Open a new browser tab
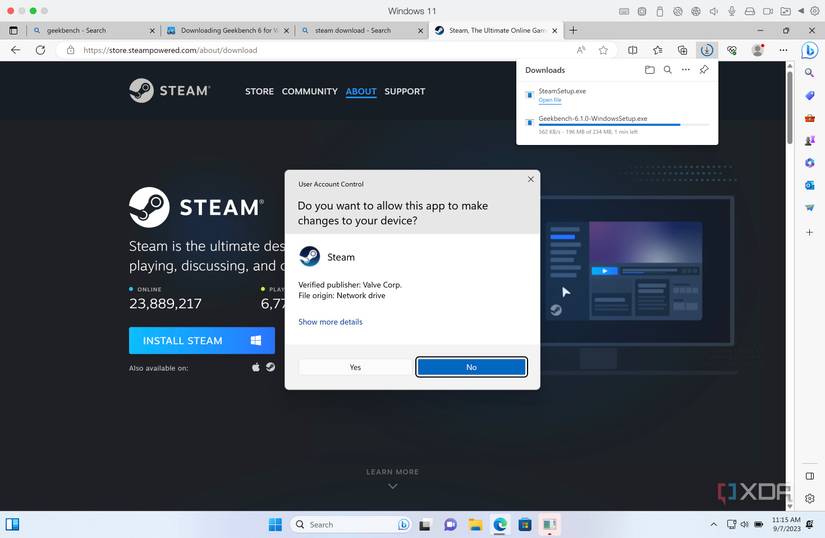825x538 pixels. coord(573,31)
